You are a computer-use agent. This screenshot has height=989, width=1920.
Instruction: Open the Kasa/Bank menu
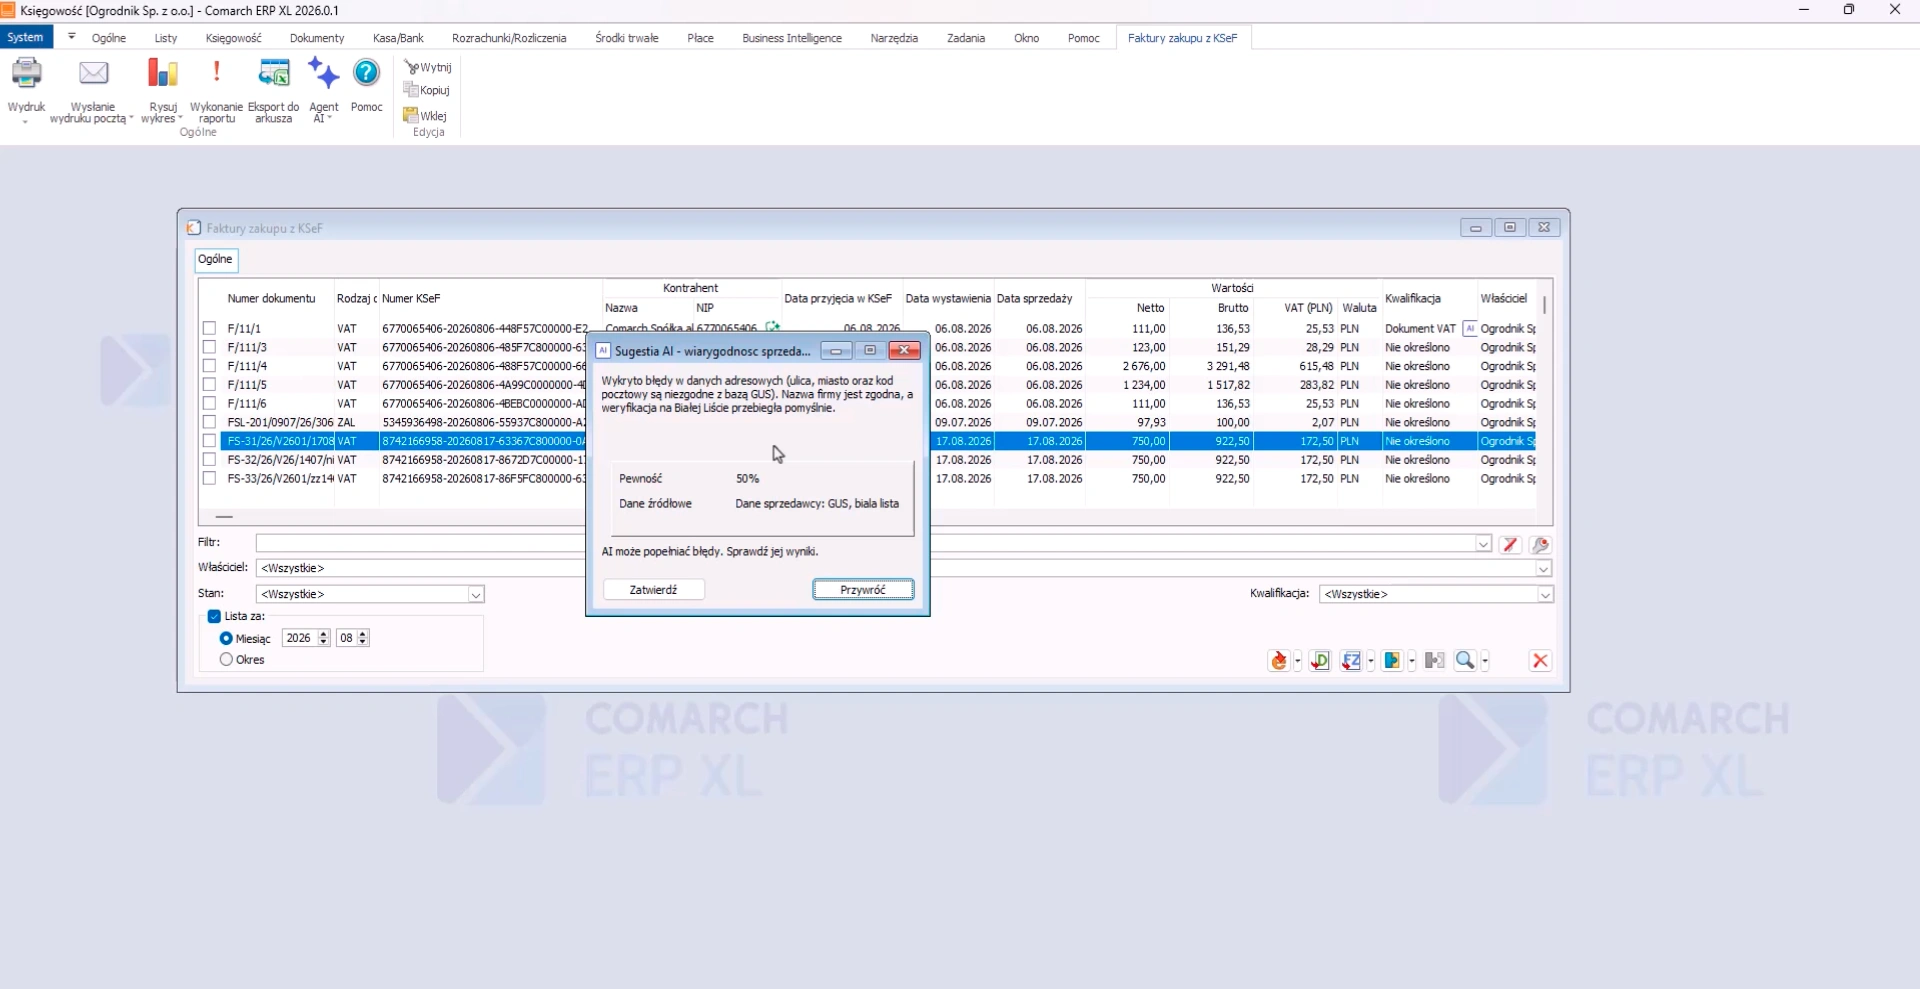click(x=398, y=38)
